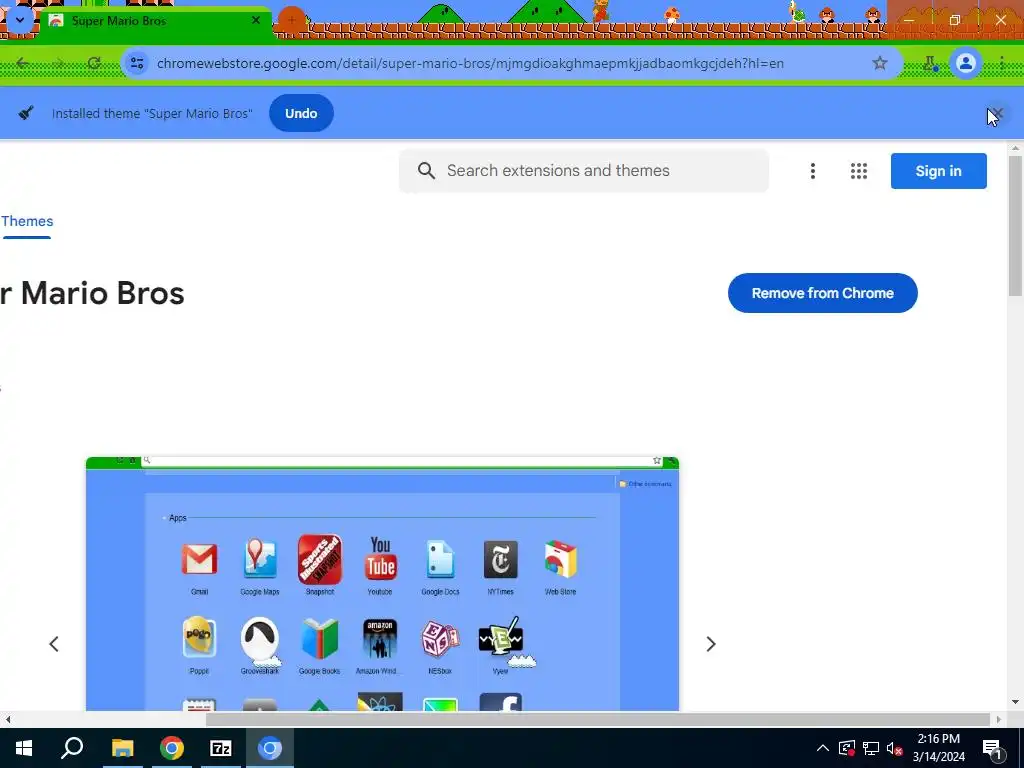Bookmark this page with the star
The width and height of the screenshot is (1024, 768).
click(x=880, y=63)
